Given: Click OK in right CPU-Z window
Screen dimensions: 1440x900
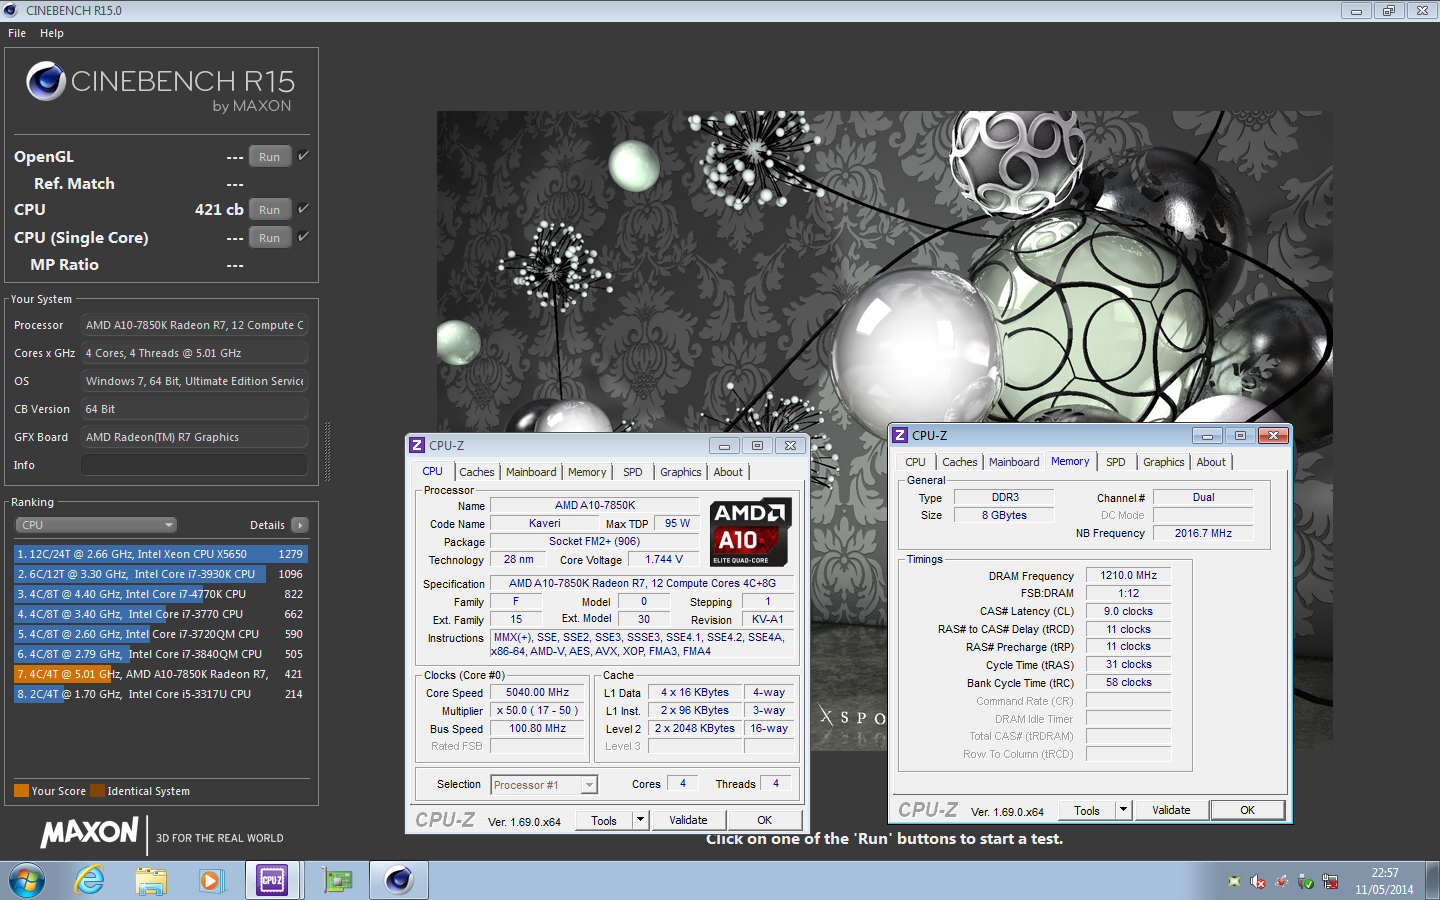Looking at the screenshot, I should coord(1247,811).
